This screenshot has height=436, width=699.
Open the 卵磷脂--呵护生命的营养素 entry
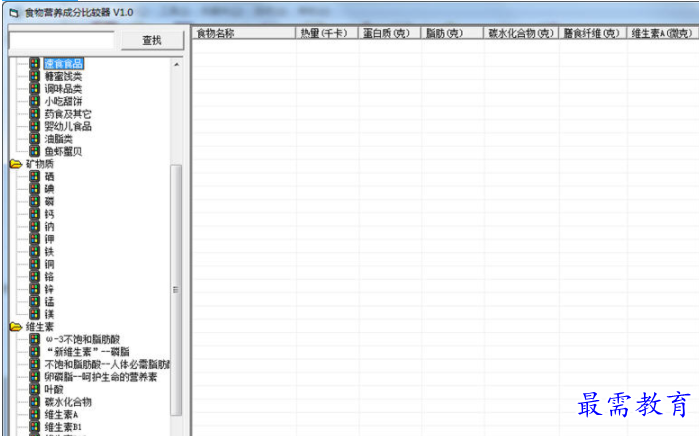coord(101,377)
